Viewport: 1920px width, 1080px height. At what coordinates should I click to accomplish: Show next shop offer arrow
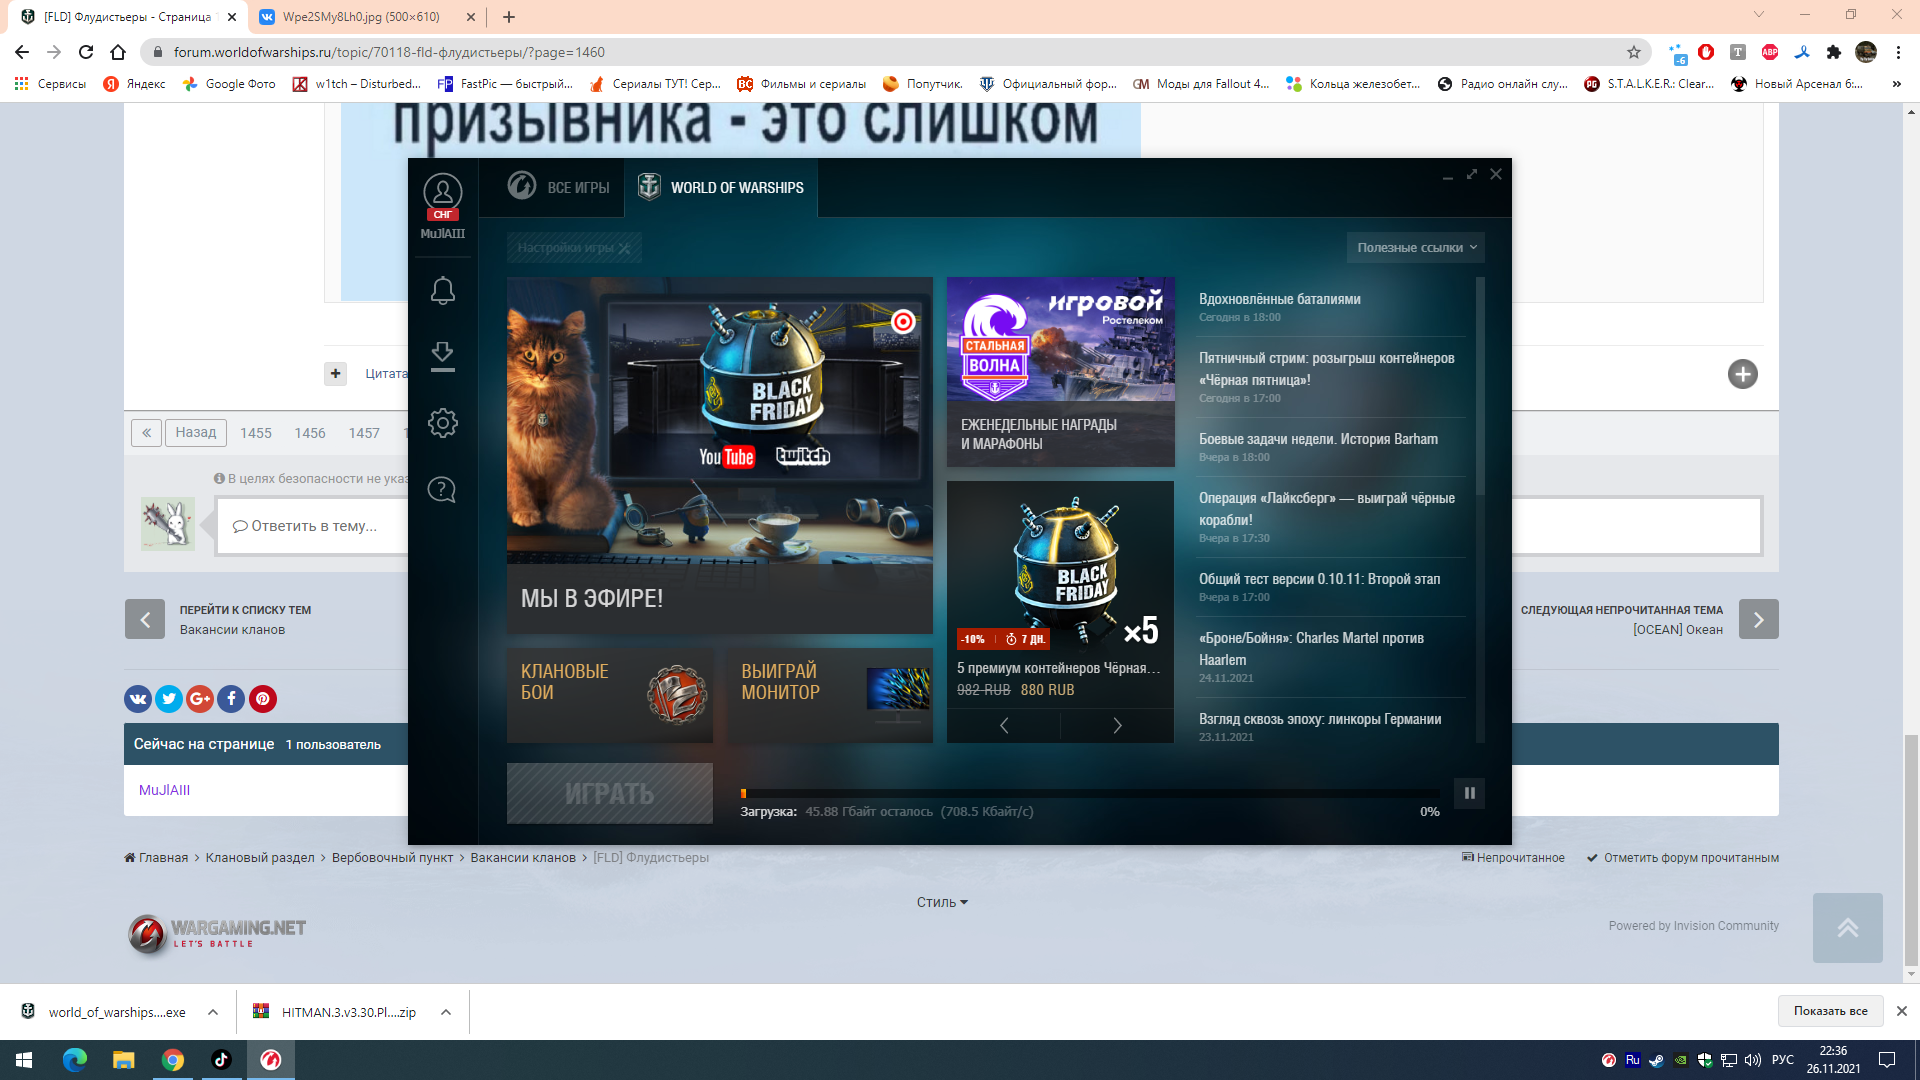click(1117, 726)
